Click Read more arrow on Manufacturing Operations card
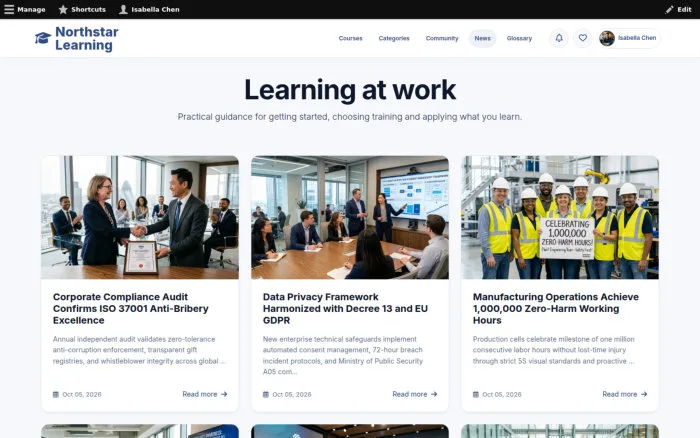The width and height of the screenshot is (700, 438). 644,394
